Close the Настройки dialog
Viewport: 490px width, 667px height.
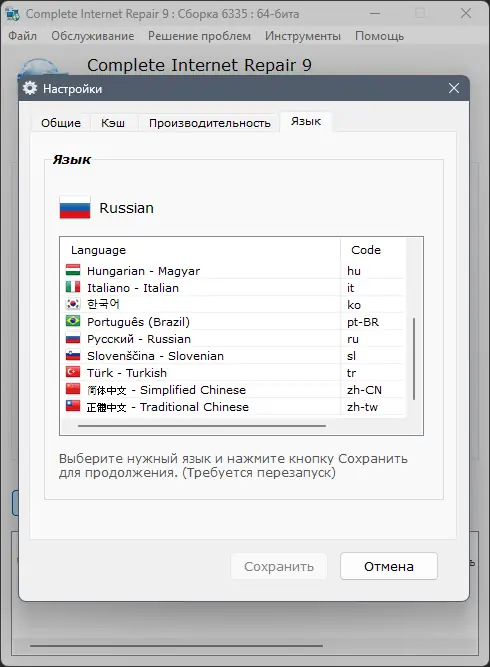tap(454, 88)
